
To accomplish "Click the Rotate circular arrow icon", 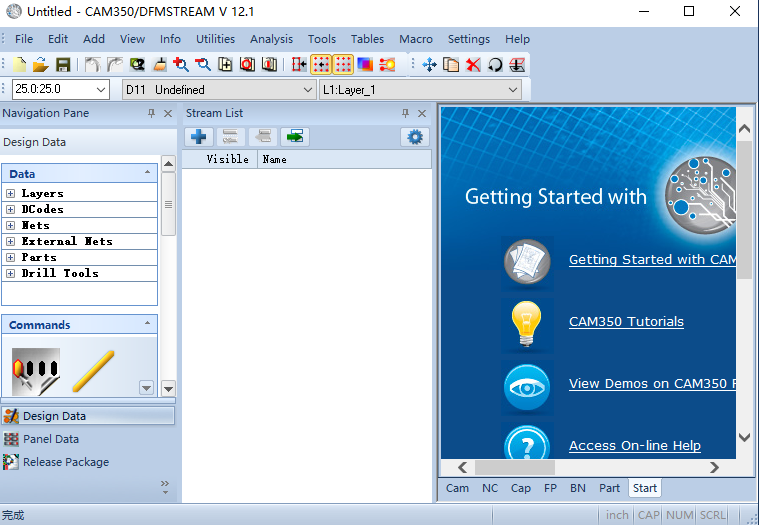I will point(495,64).
